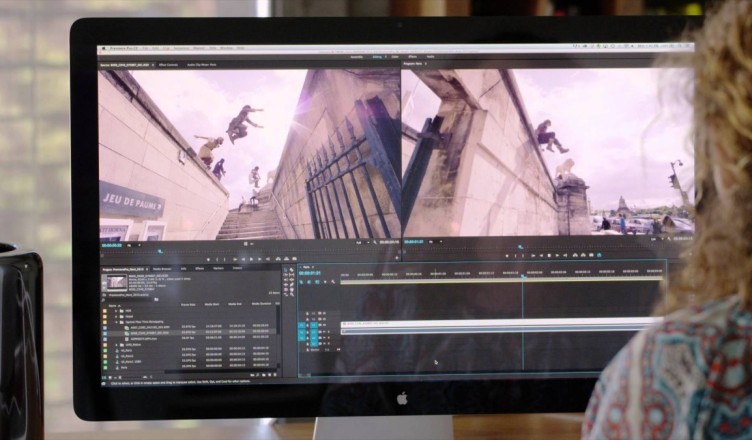This screenshot has height=440, width=752.
Task: Step forward one frame in Source monitor
Action: [259, 259]
